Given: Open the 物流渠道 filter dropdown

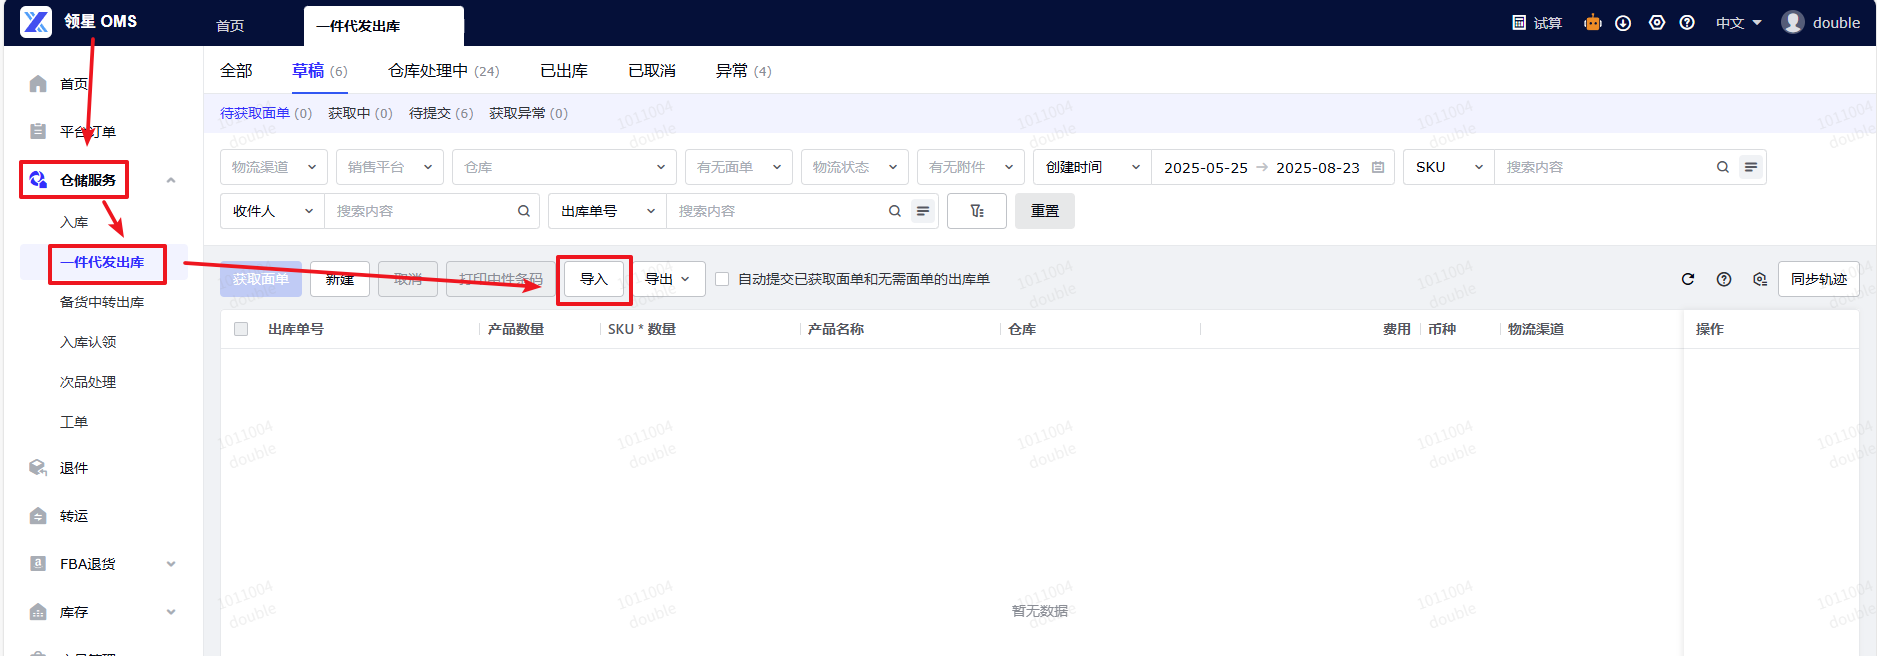Looking at the screenshot, I should 274,167.
